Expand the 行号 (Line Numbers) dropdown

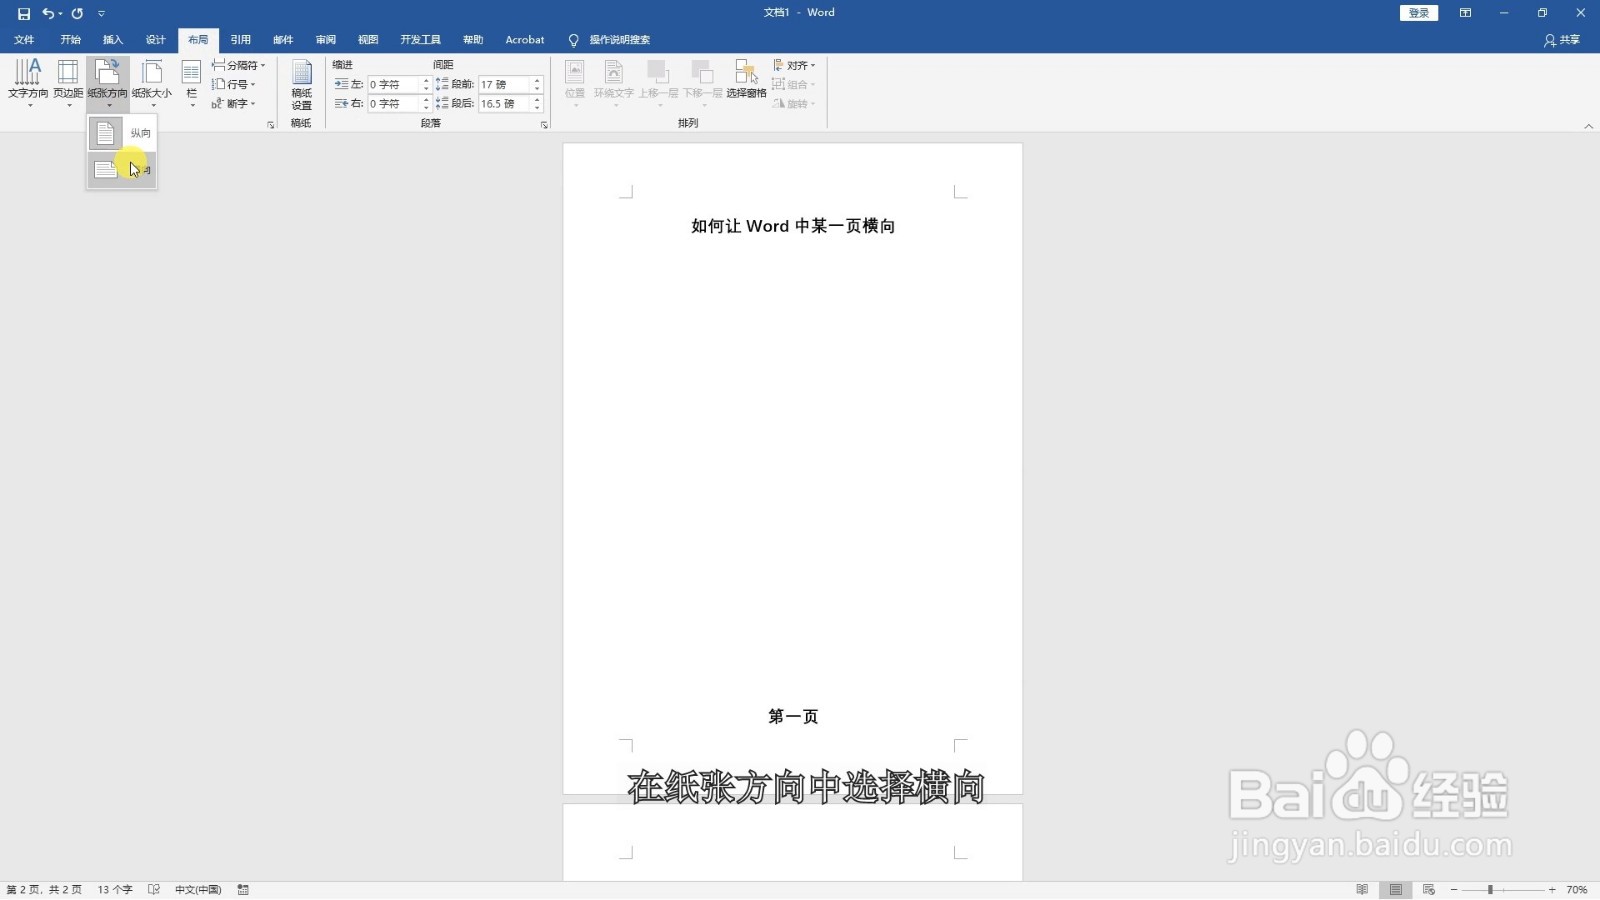[x=234, y=84]
